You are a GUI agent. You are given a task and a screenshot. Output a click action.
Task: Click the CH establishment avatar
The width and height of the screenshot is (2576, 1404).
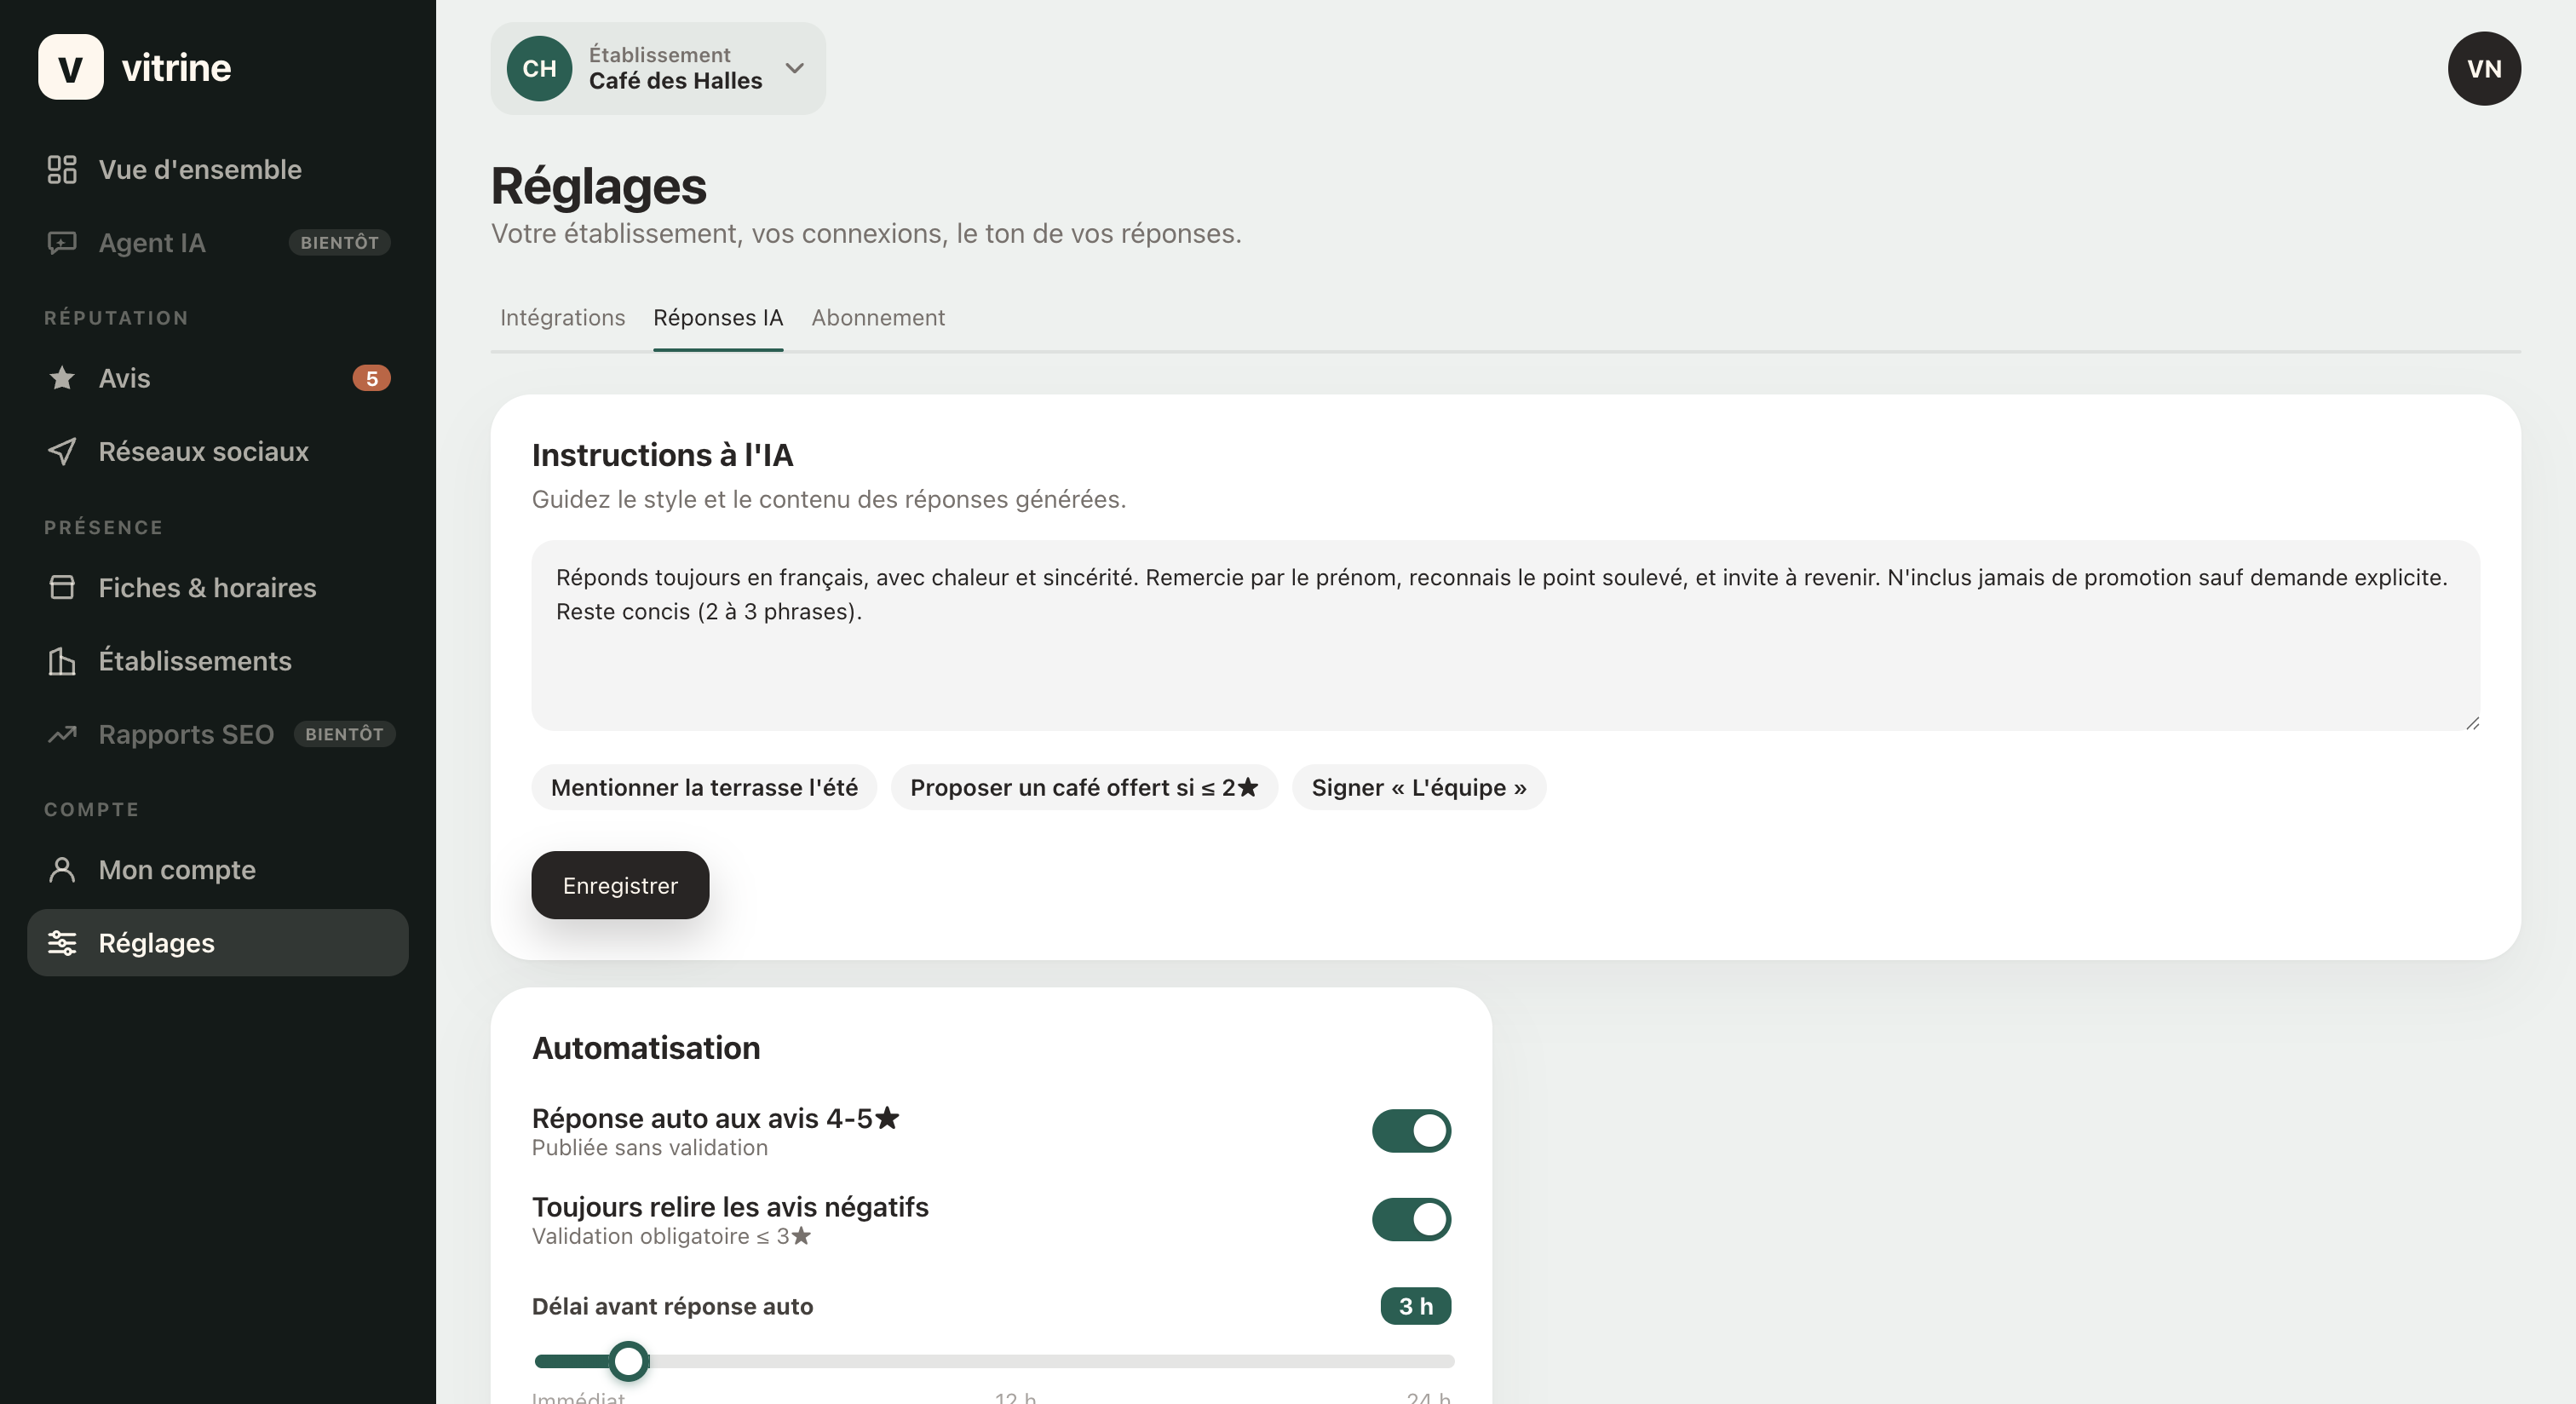coord(539,68)
